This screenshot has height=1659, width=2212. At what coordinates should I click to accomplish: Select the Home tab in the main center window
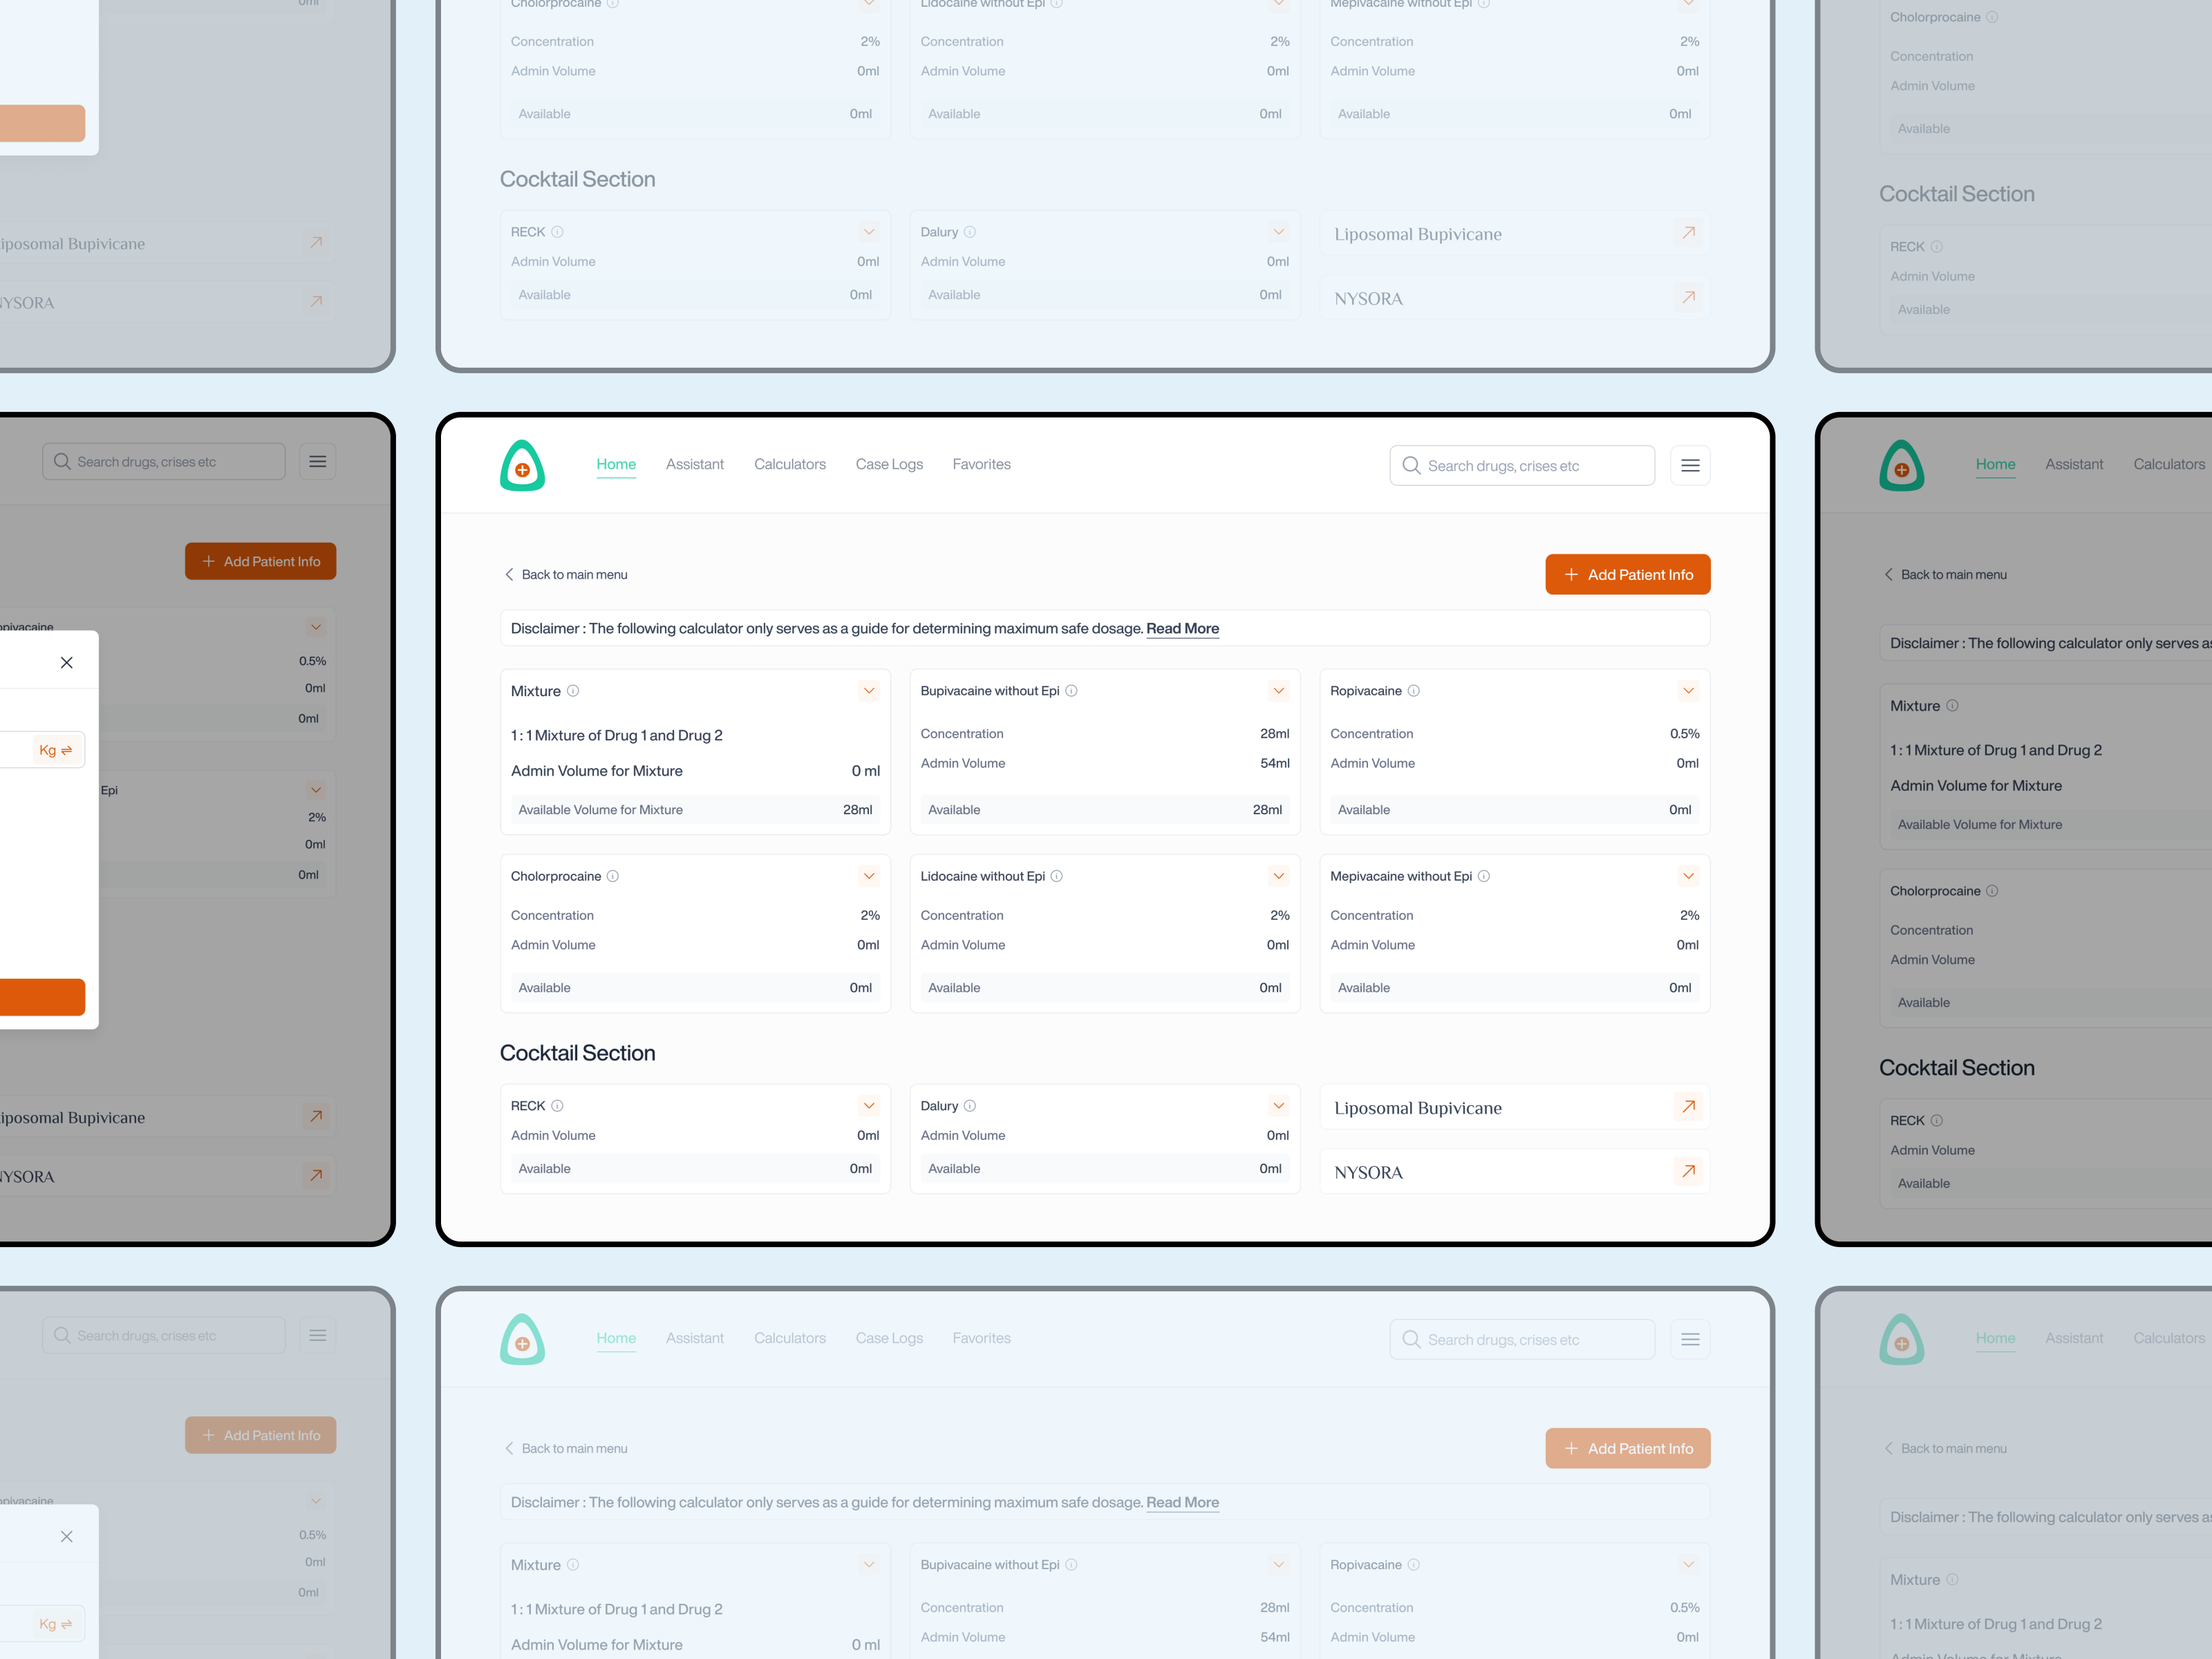tap(616, 464)
